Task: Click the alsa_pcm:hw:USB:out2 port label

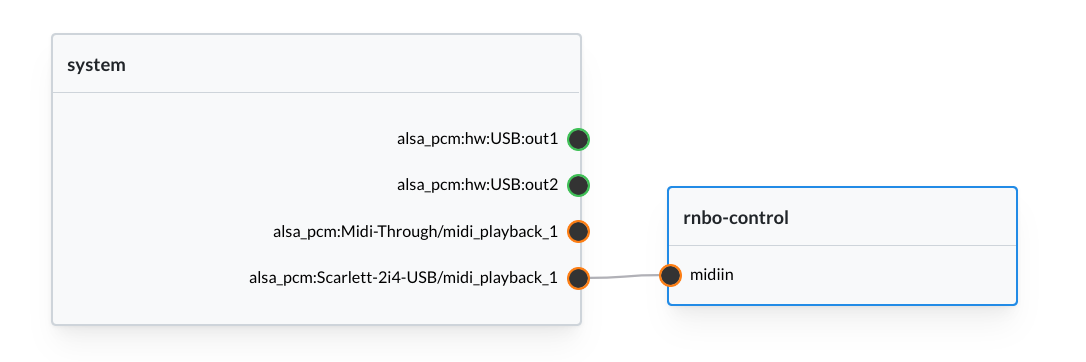Action: (477, 185)
